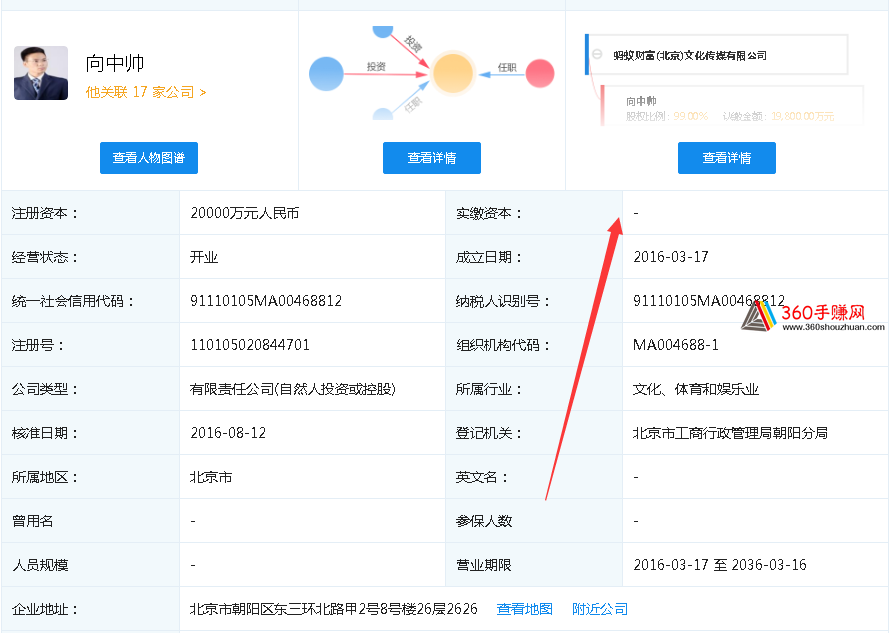
Task: Click the 注册资本 label
Action: point(44,213)
